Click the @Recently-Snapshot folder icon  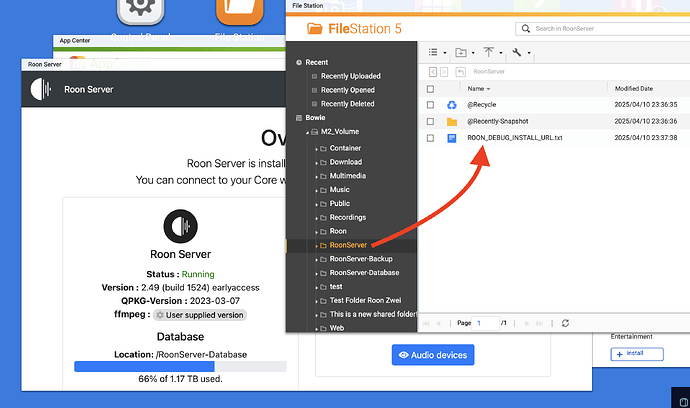pos(452,121)
